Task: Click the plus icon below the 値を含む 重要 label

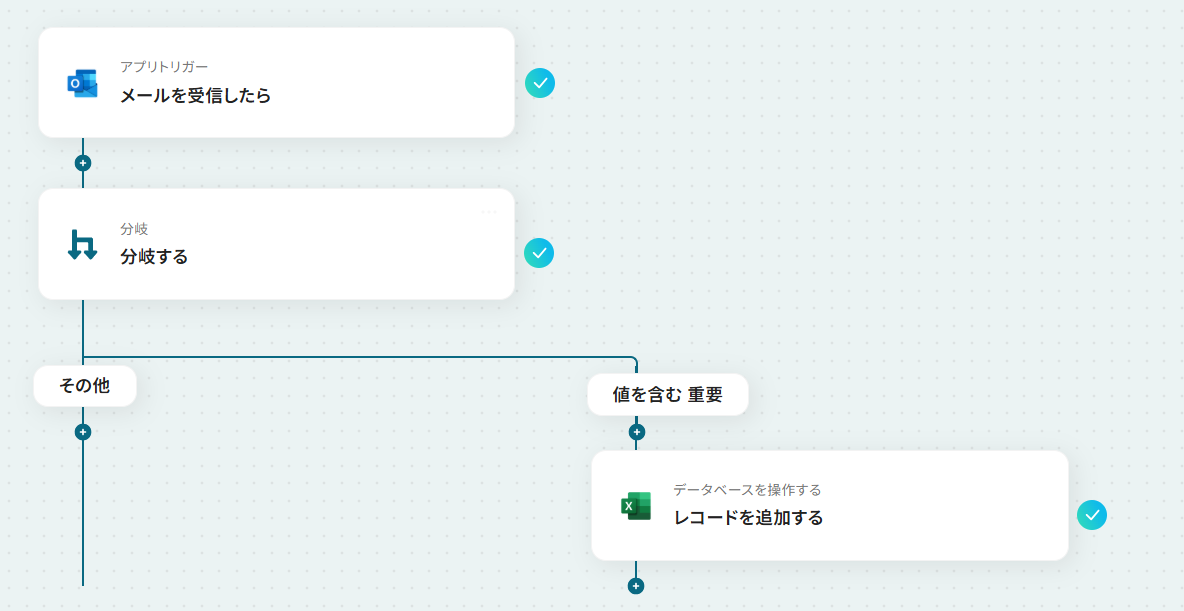Action: tap(637, 431)
